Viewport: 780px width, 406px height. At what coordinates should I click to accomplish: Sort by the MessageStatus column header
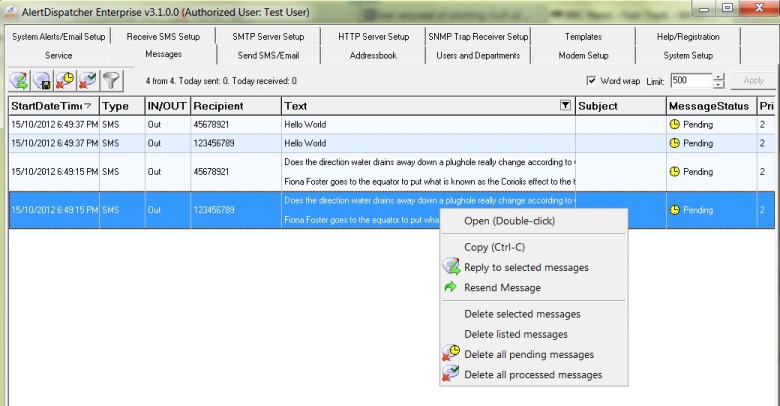[711, 106]
